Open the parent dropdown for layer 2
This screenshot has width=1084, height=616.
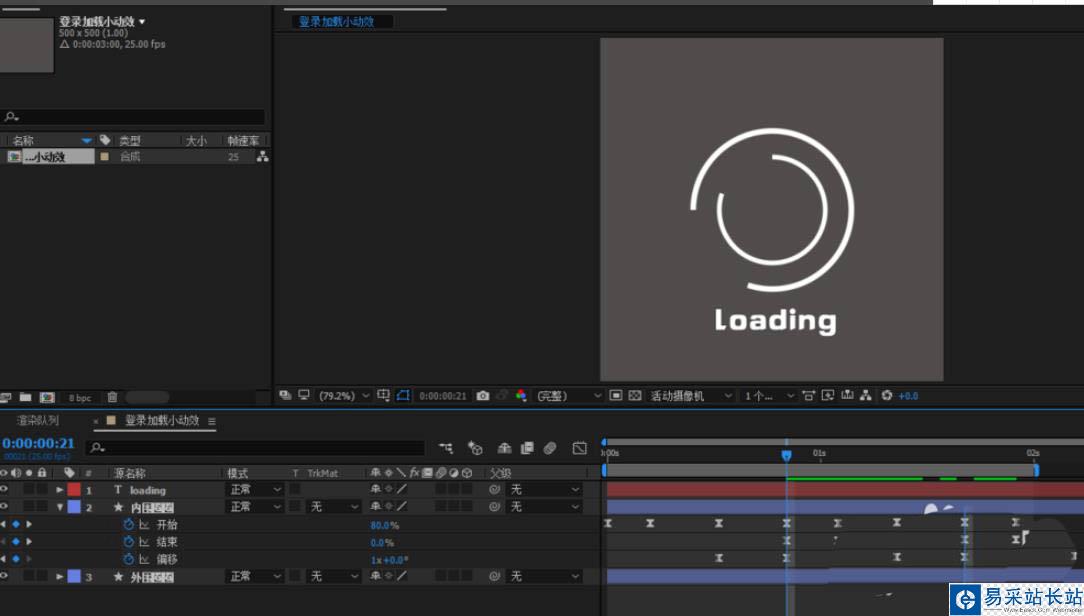tap(545, 507)
